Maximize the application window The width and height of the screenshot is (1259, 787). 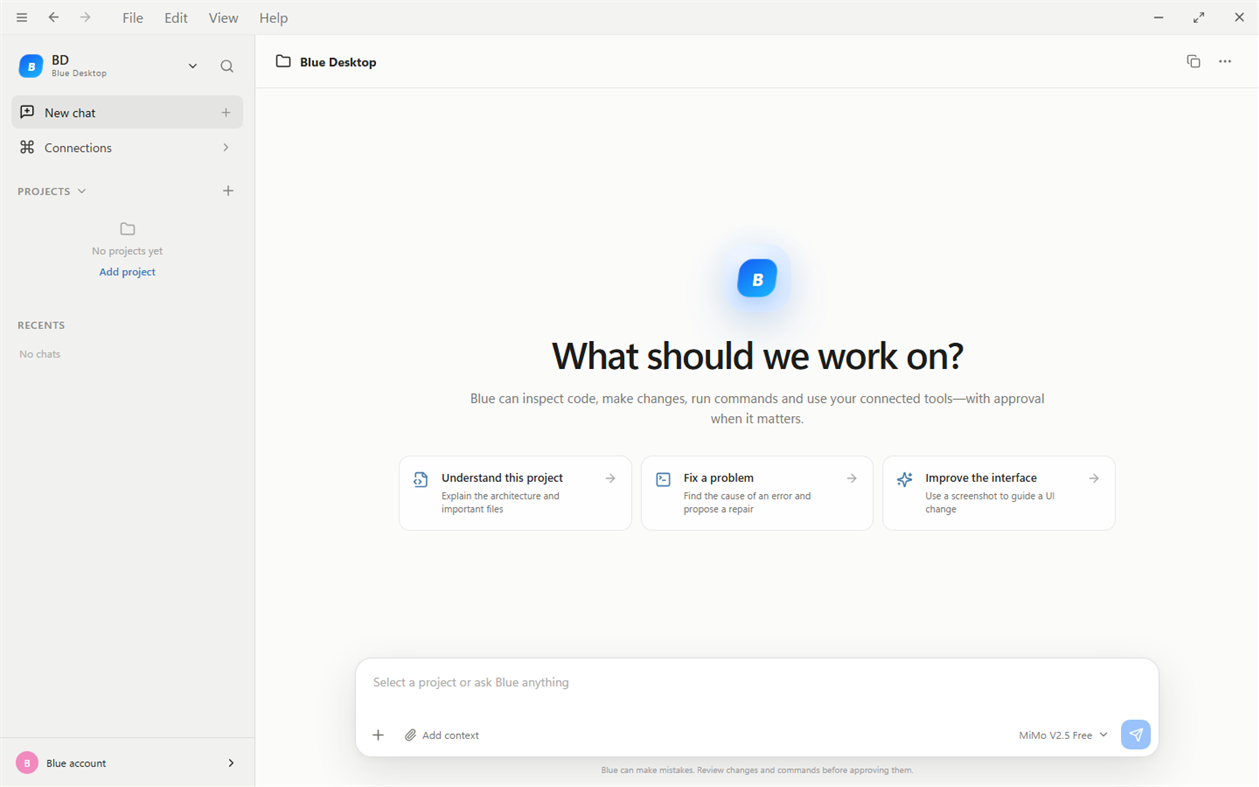click(1198, 17)
